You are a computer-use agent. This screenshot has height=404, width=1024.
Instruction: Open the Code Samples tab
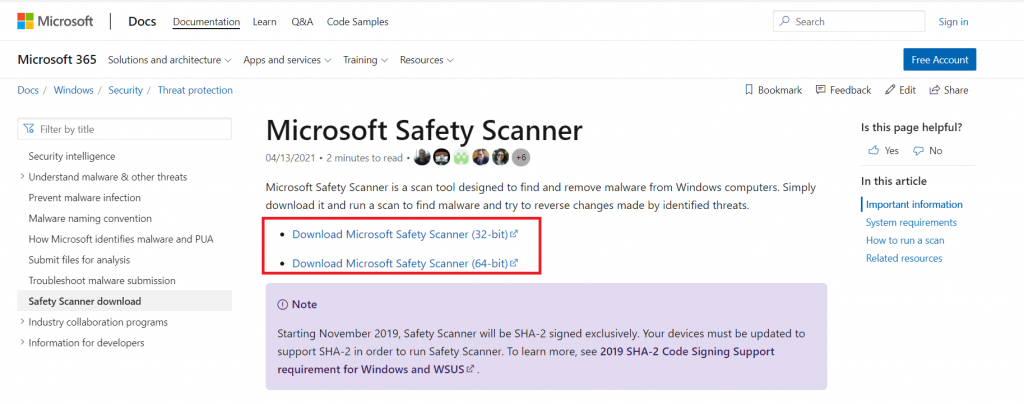357,22
